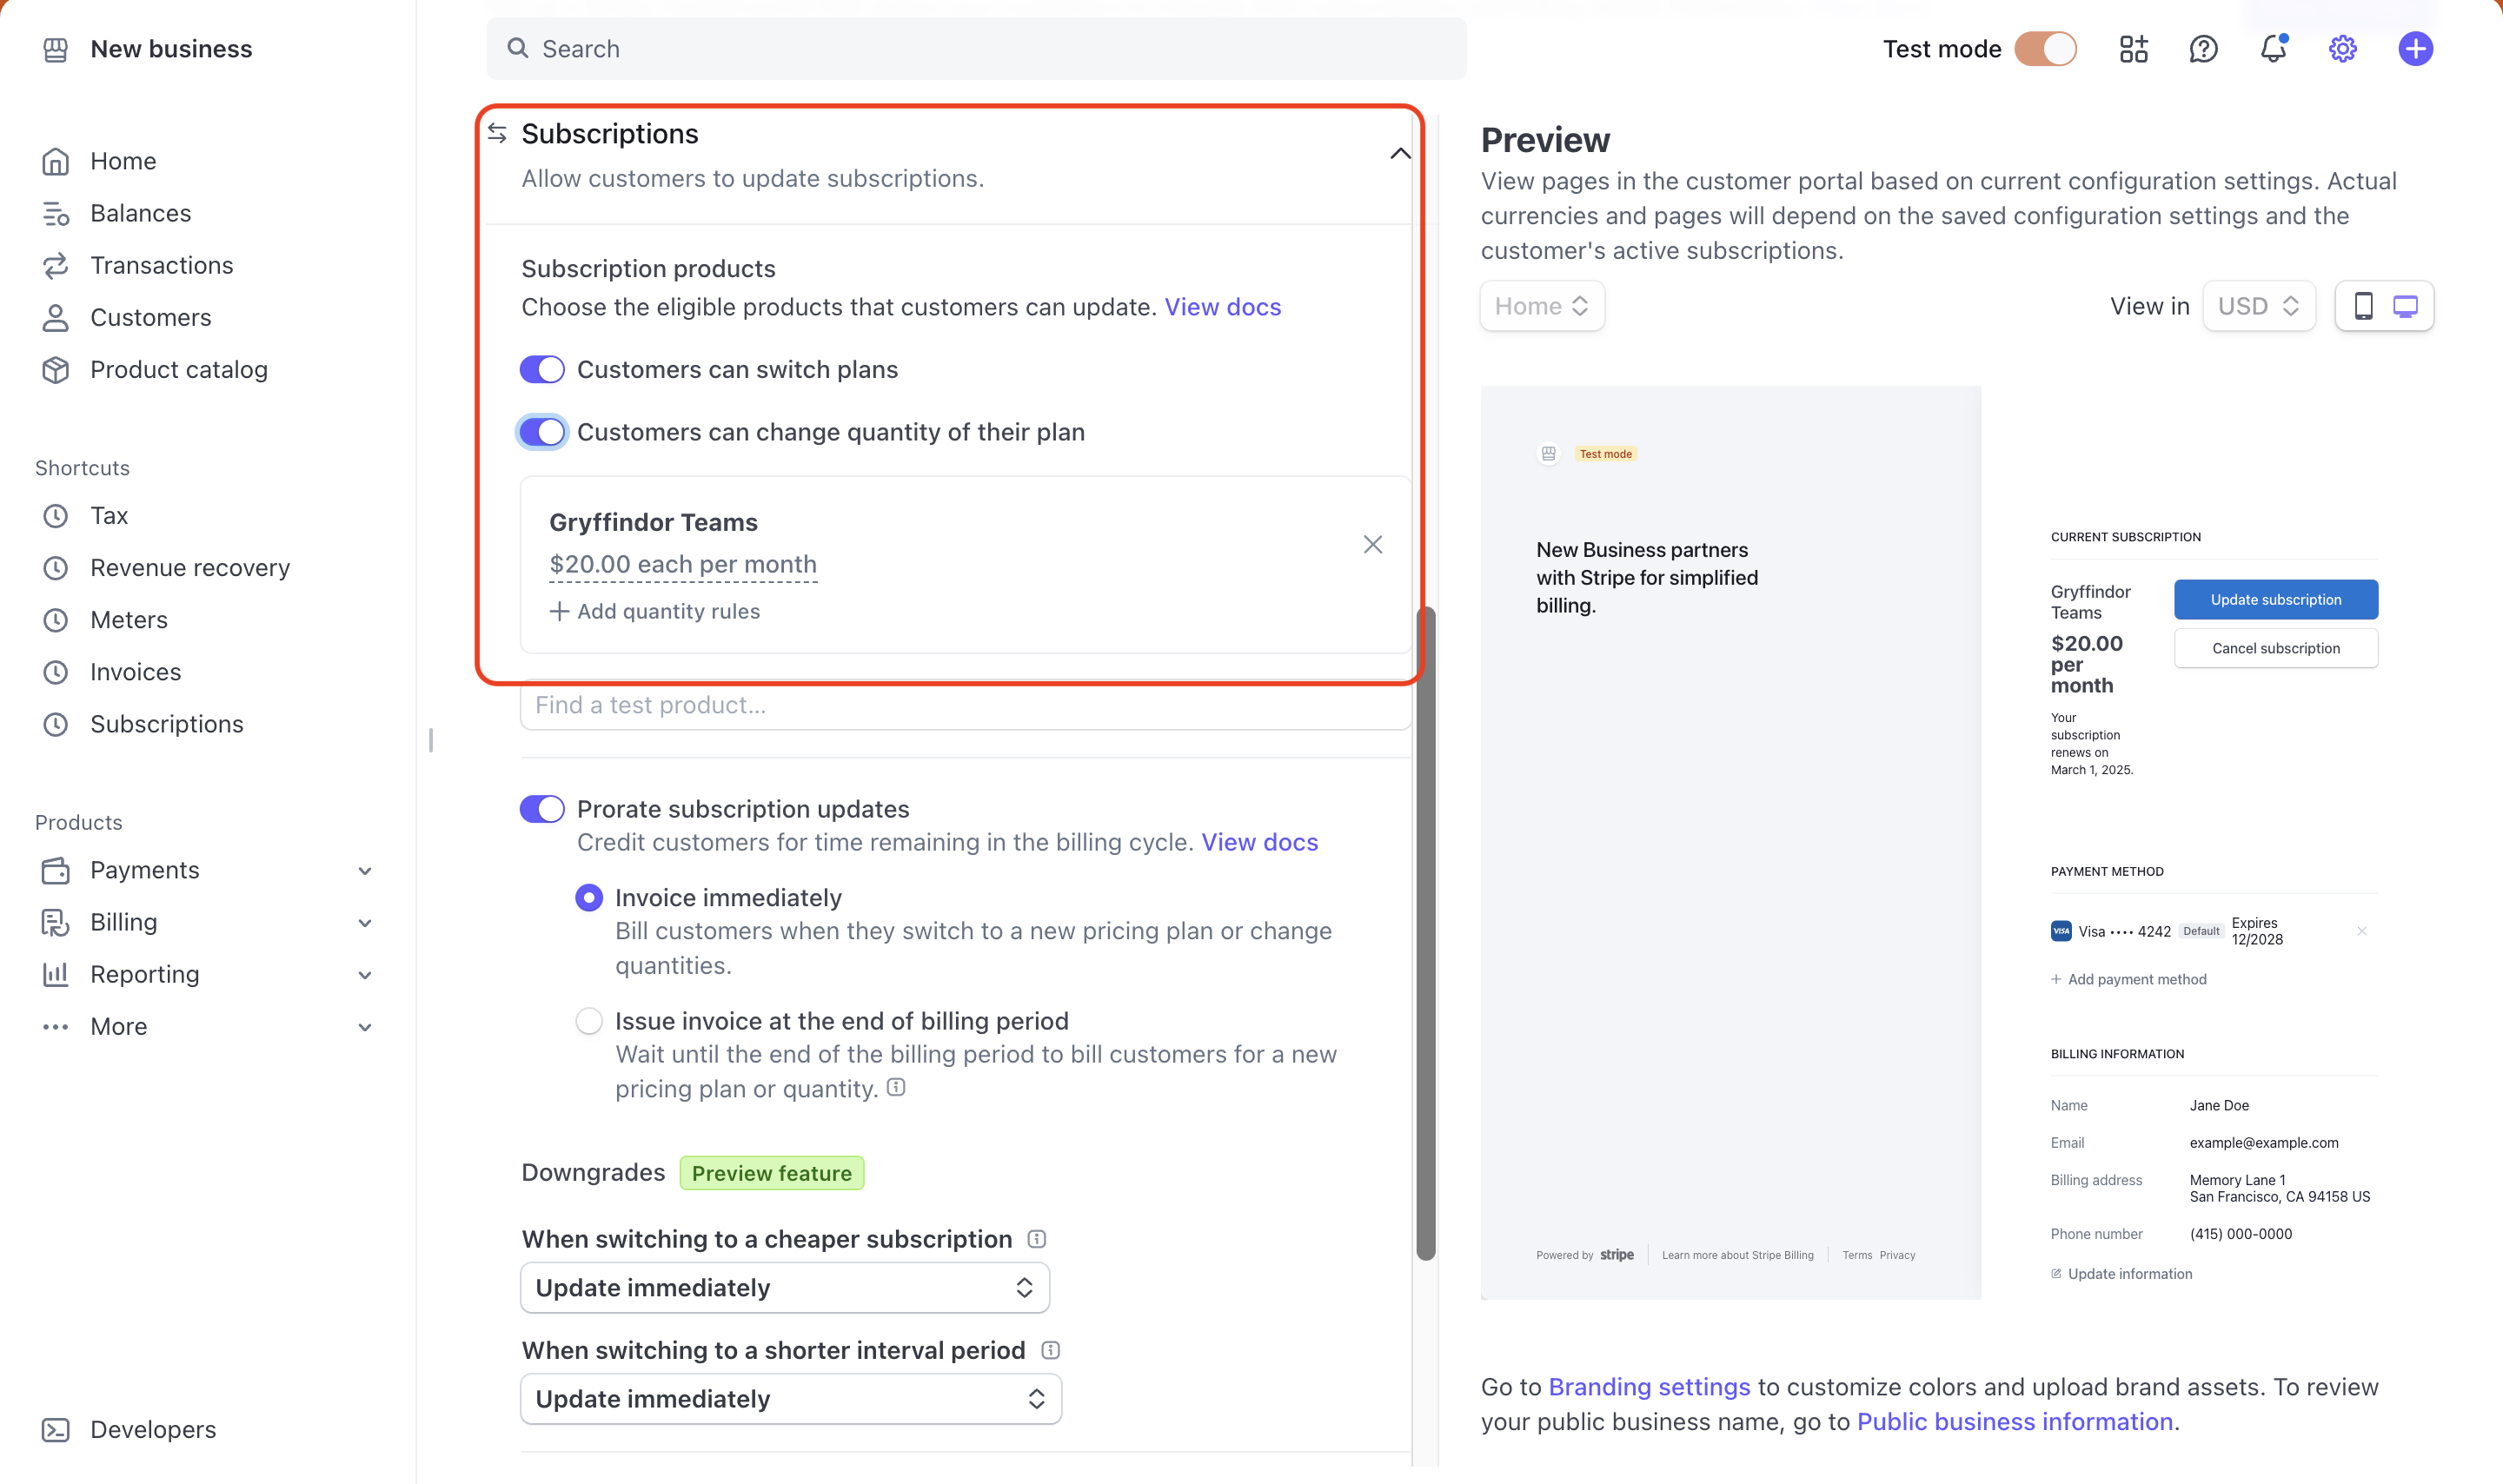This screenshot has width=2503, height=1484.
Task: Click the apps grid plus icon
Action: point(2133,49)
